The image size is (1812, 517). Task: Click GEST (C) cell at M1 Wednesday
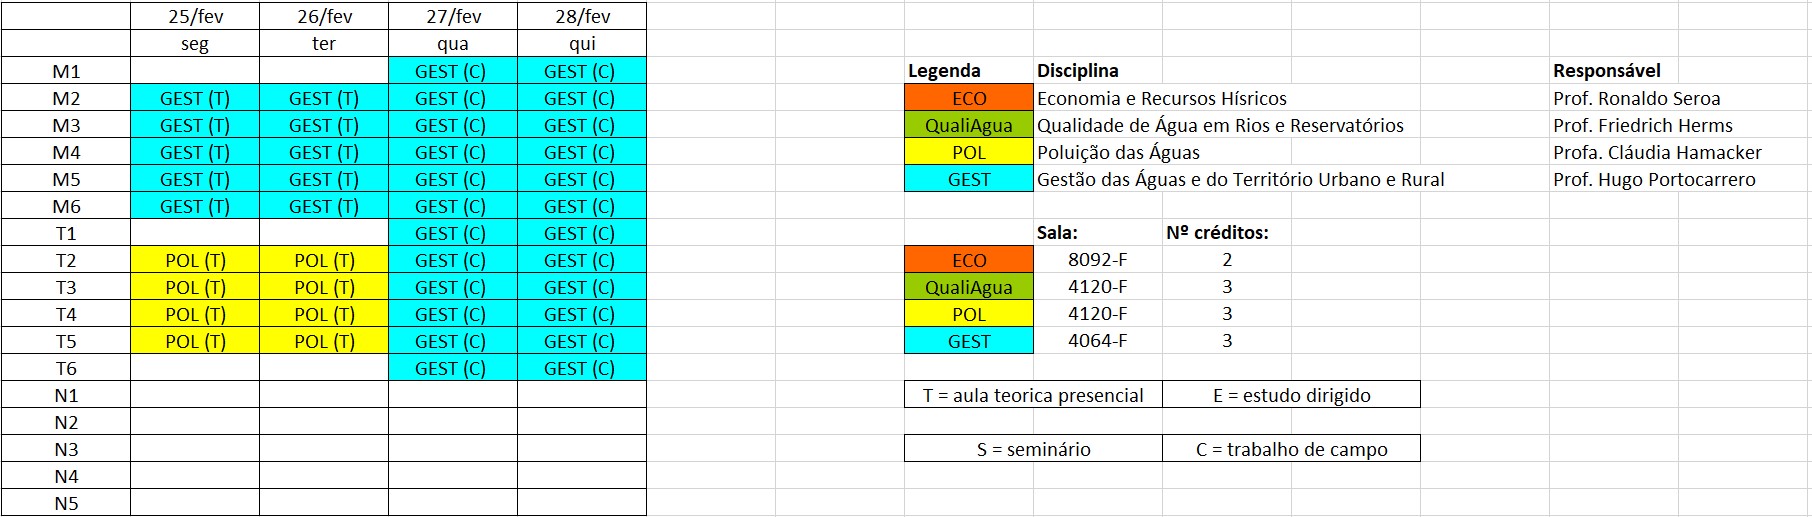coord(453,71)
